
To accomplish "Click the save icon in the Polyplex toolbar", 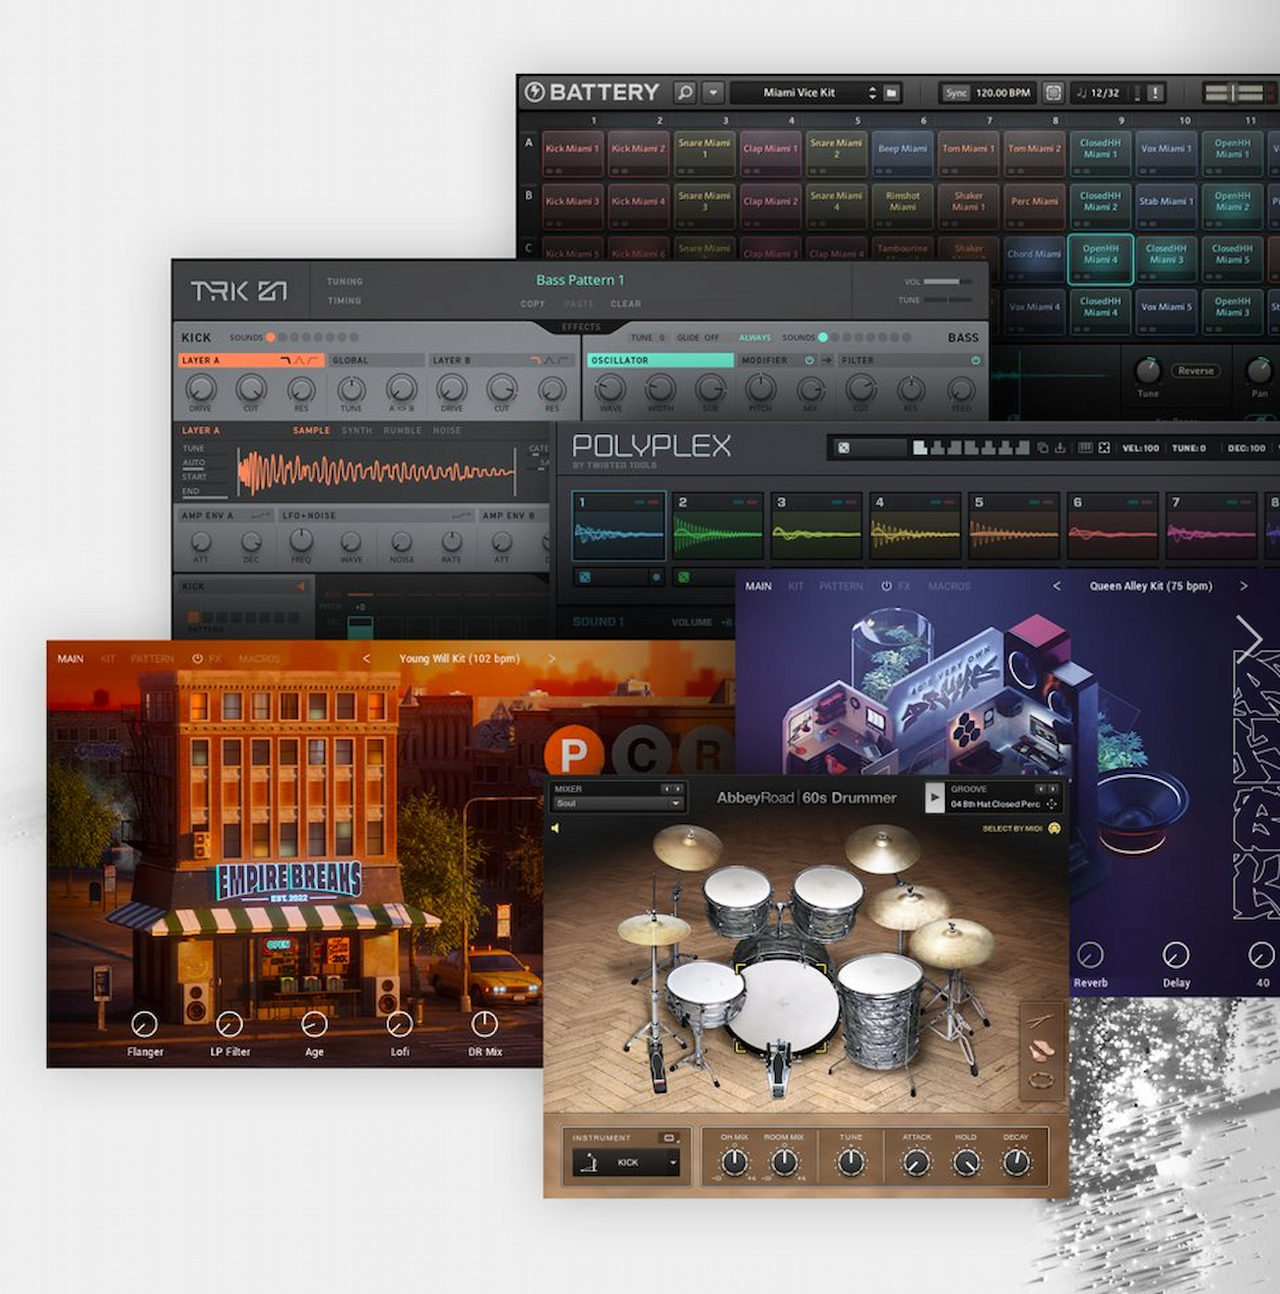I will pos(1060,448).
